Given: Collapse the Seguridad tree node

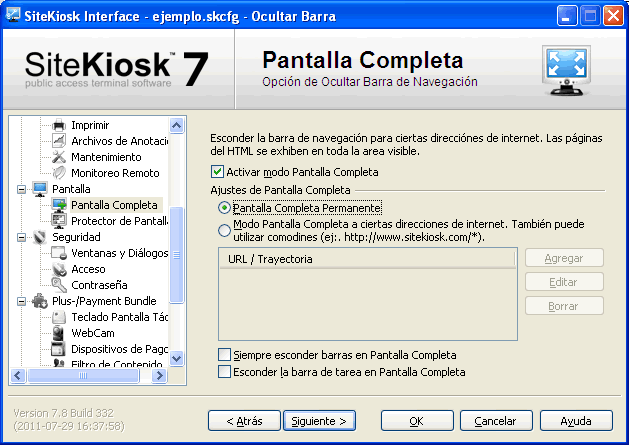Looking at the screenshot, I should click(x=22, y=237).
